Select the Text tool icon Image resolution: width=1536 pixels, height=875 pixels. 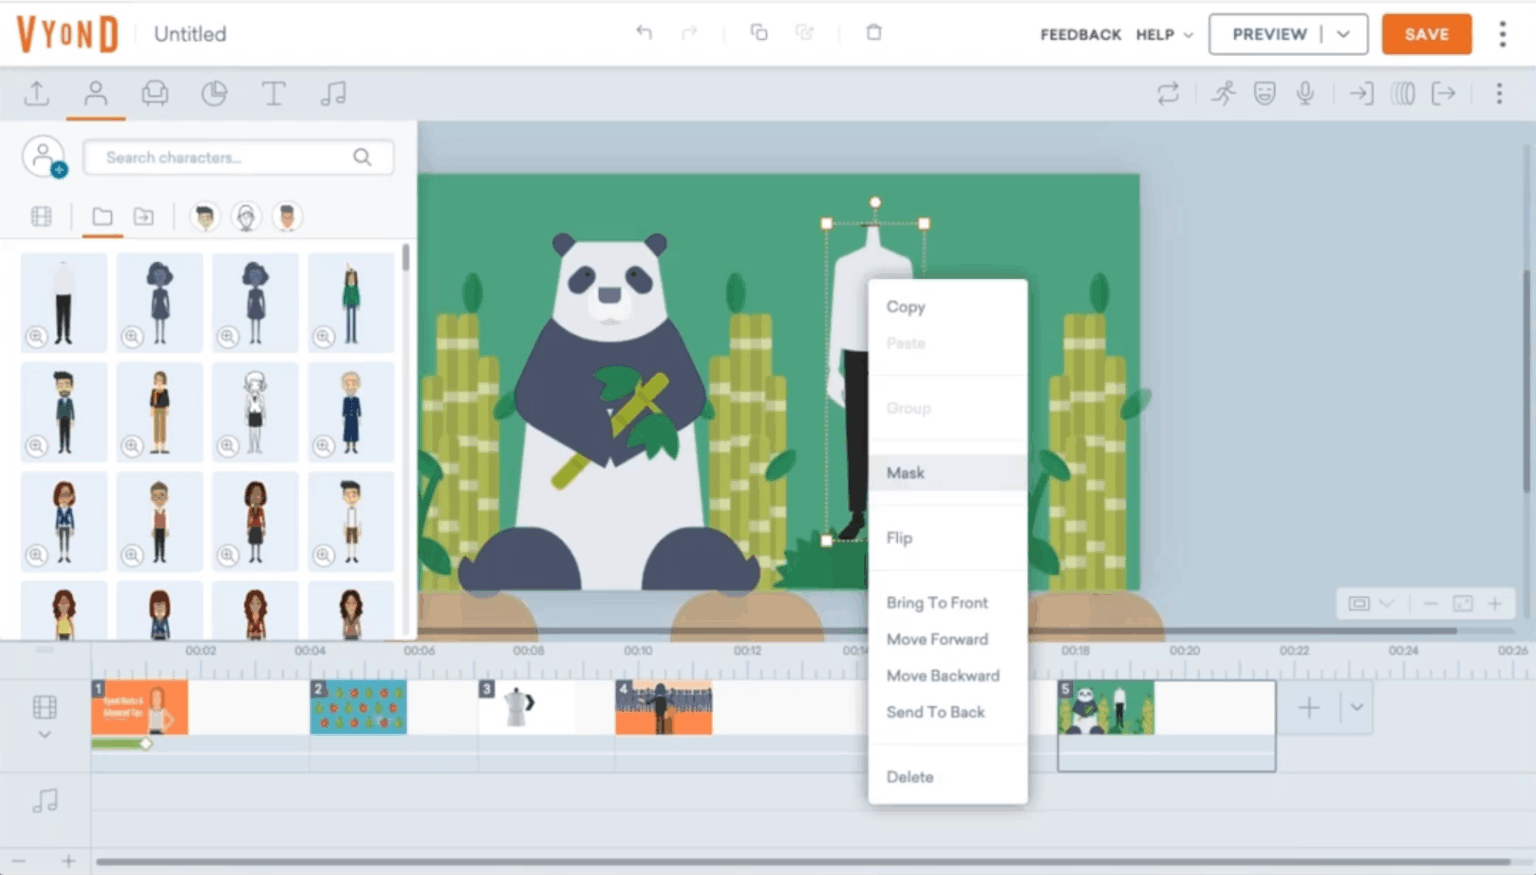point(273,94)
